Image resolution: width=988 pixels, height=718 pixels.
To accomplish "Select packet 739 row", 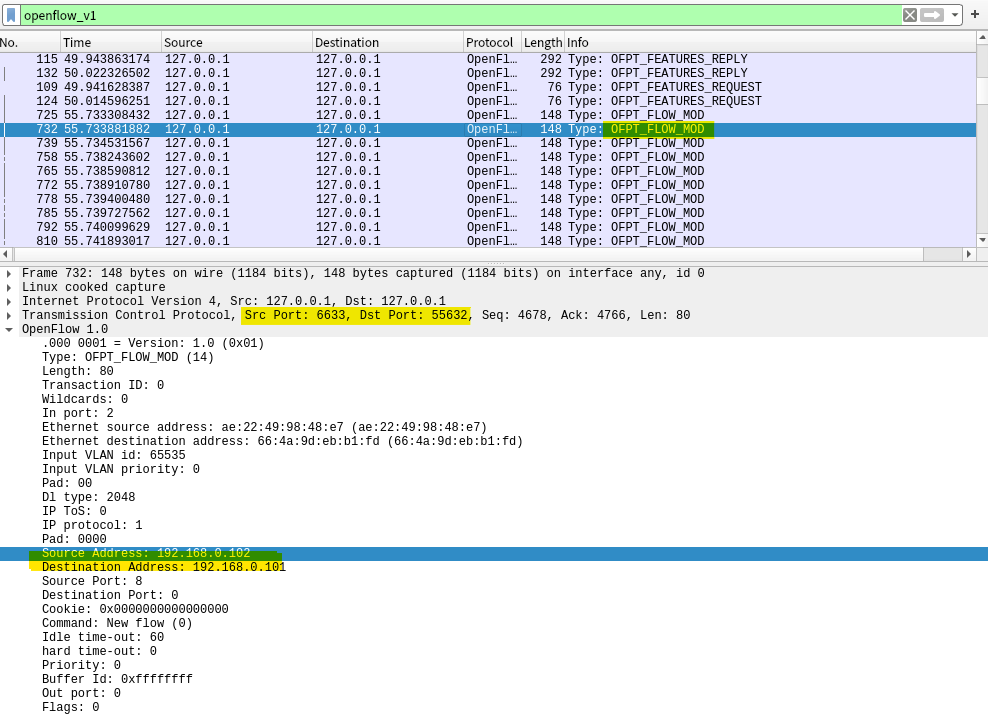I will (x=488, y=143).
